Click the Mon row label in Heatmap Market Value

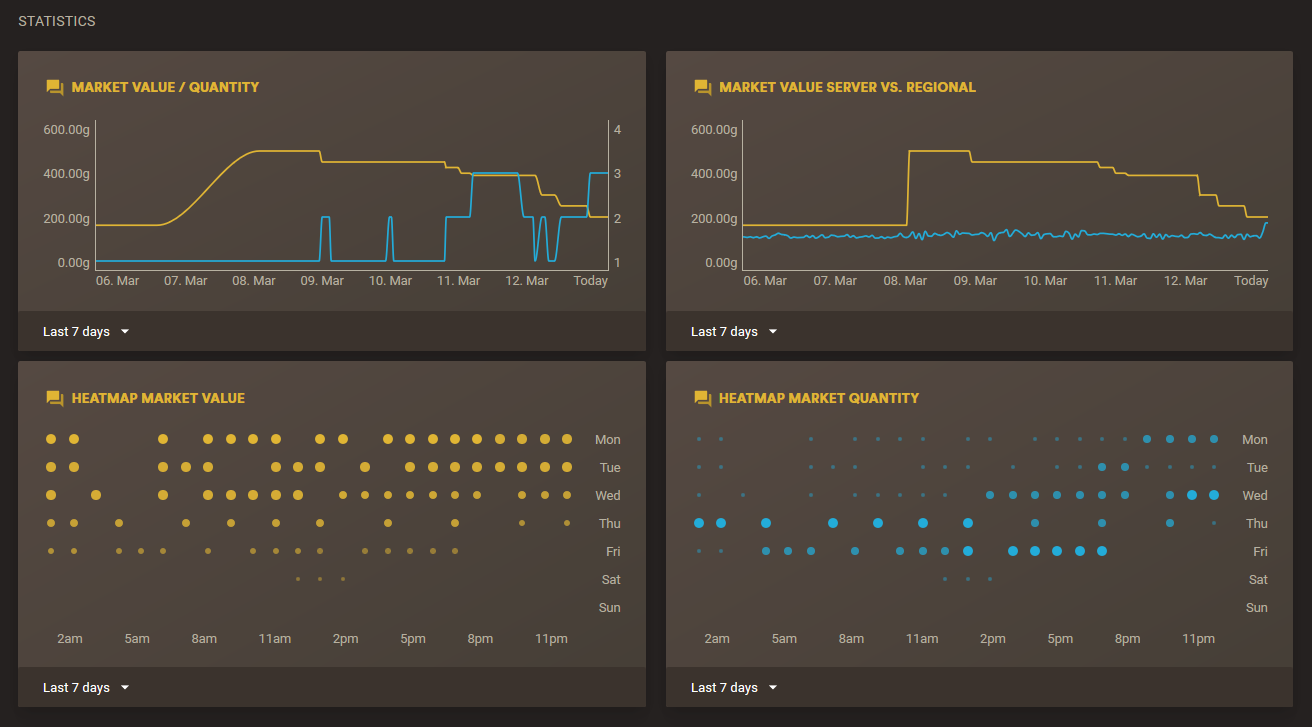tap(608, 440)
